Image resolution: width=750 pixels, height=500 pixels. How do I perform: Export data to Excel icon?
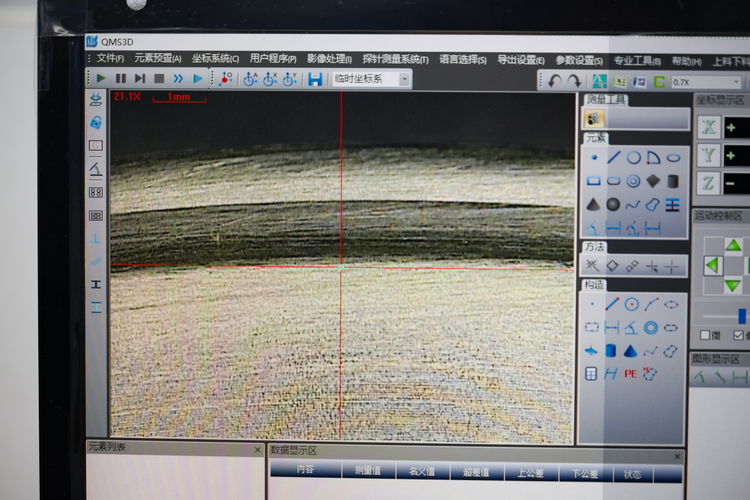click(620, 82)
